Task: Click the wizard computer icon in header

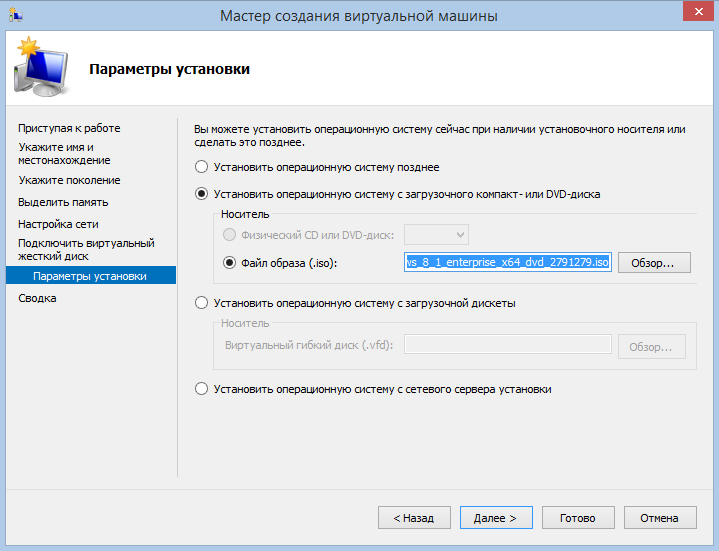Action: [x=39, y=67]
